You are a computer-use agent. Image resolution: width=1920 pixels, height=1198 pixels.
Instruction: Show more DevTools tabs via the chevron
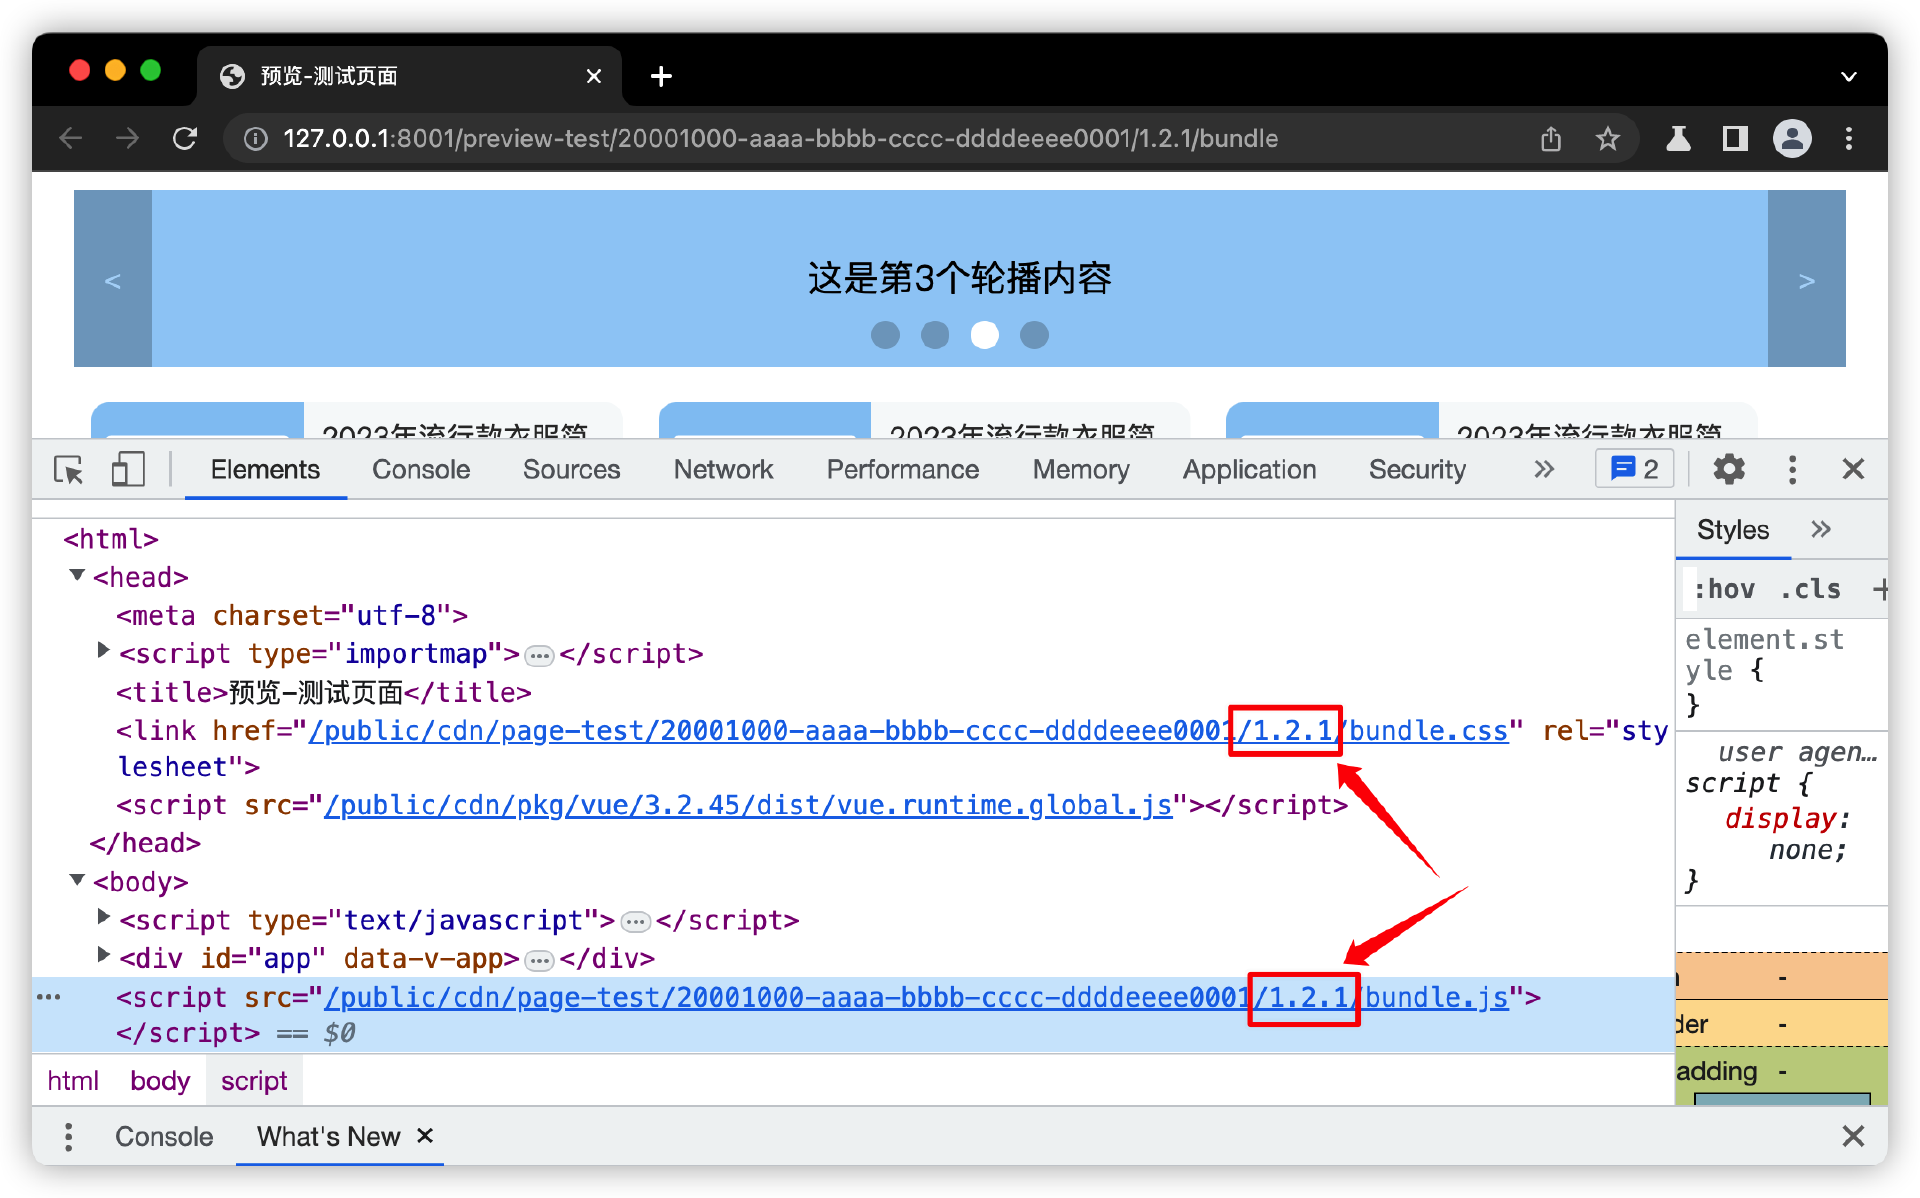point(1544,469)
